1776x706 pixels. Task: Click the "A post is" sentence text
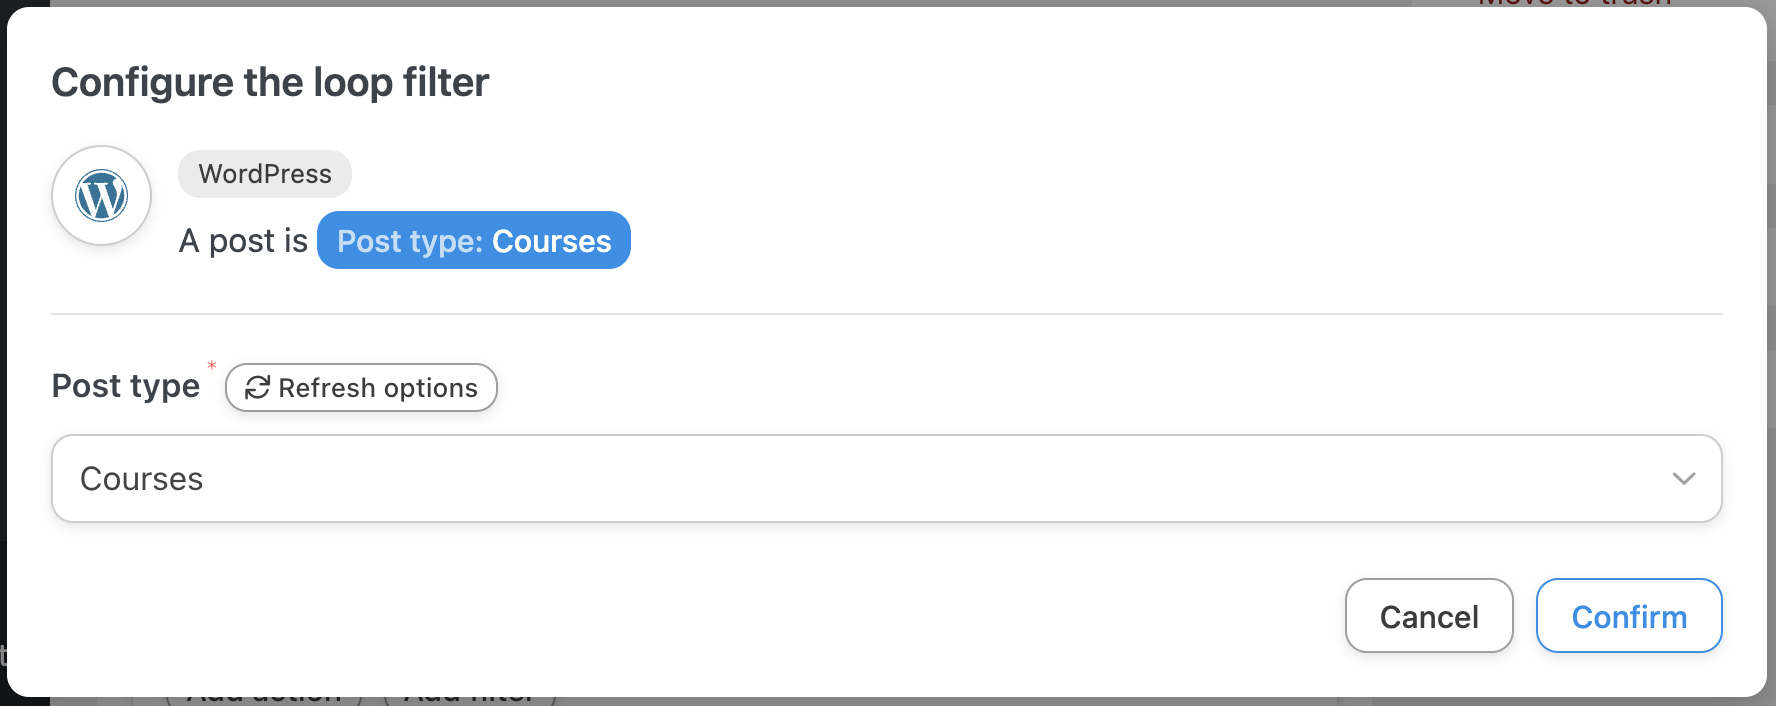click(243, 241)
